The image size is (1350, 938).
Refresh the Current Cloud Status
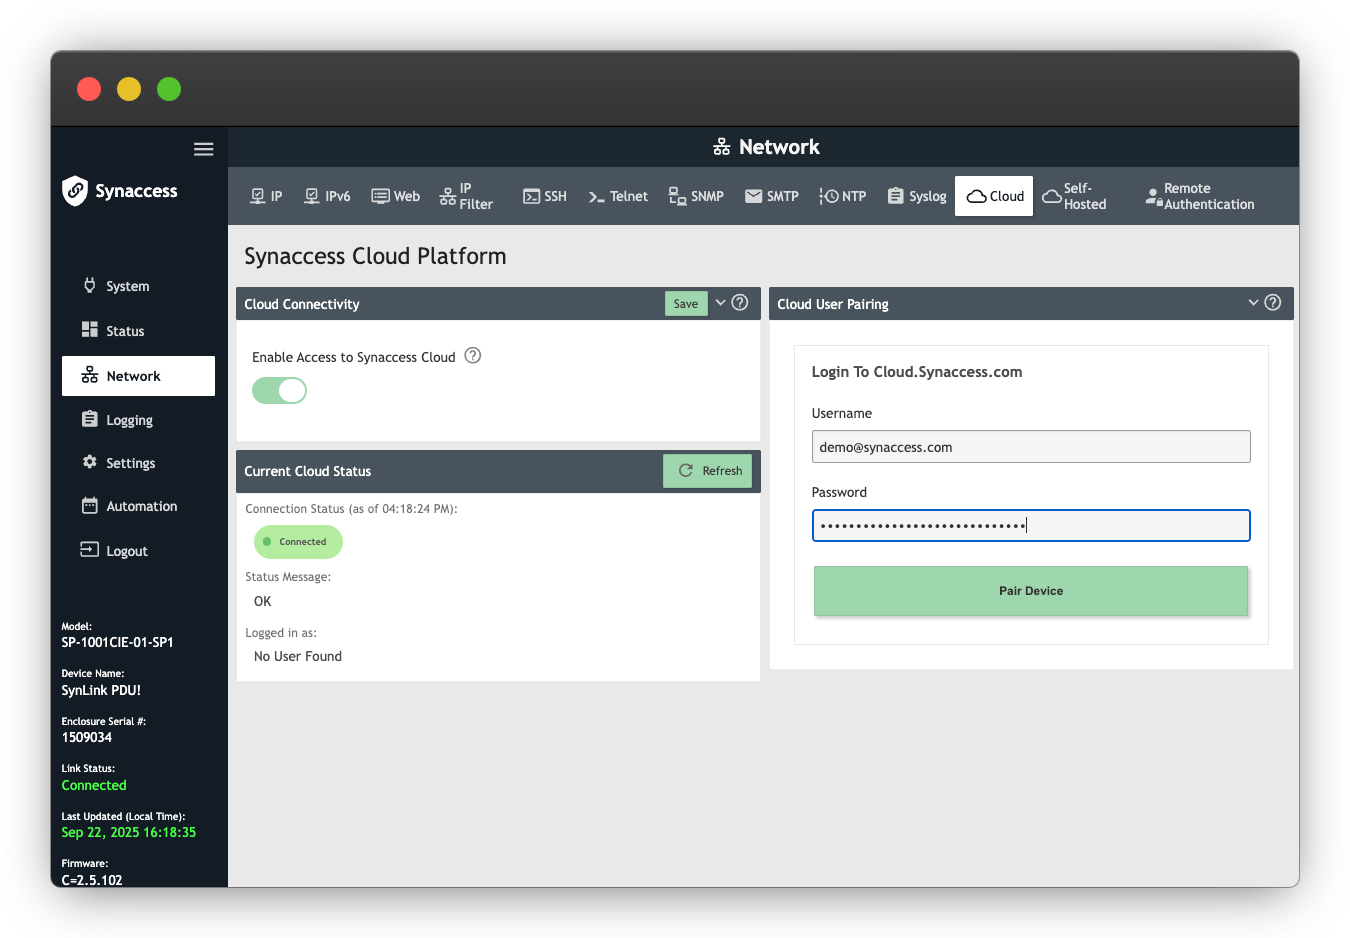pyautogui.click(x=708, y=471)
